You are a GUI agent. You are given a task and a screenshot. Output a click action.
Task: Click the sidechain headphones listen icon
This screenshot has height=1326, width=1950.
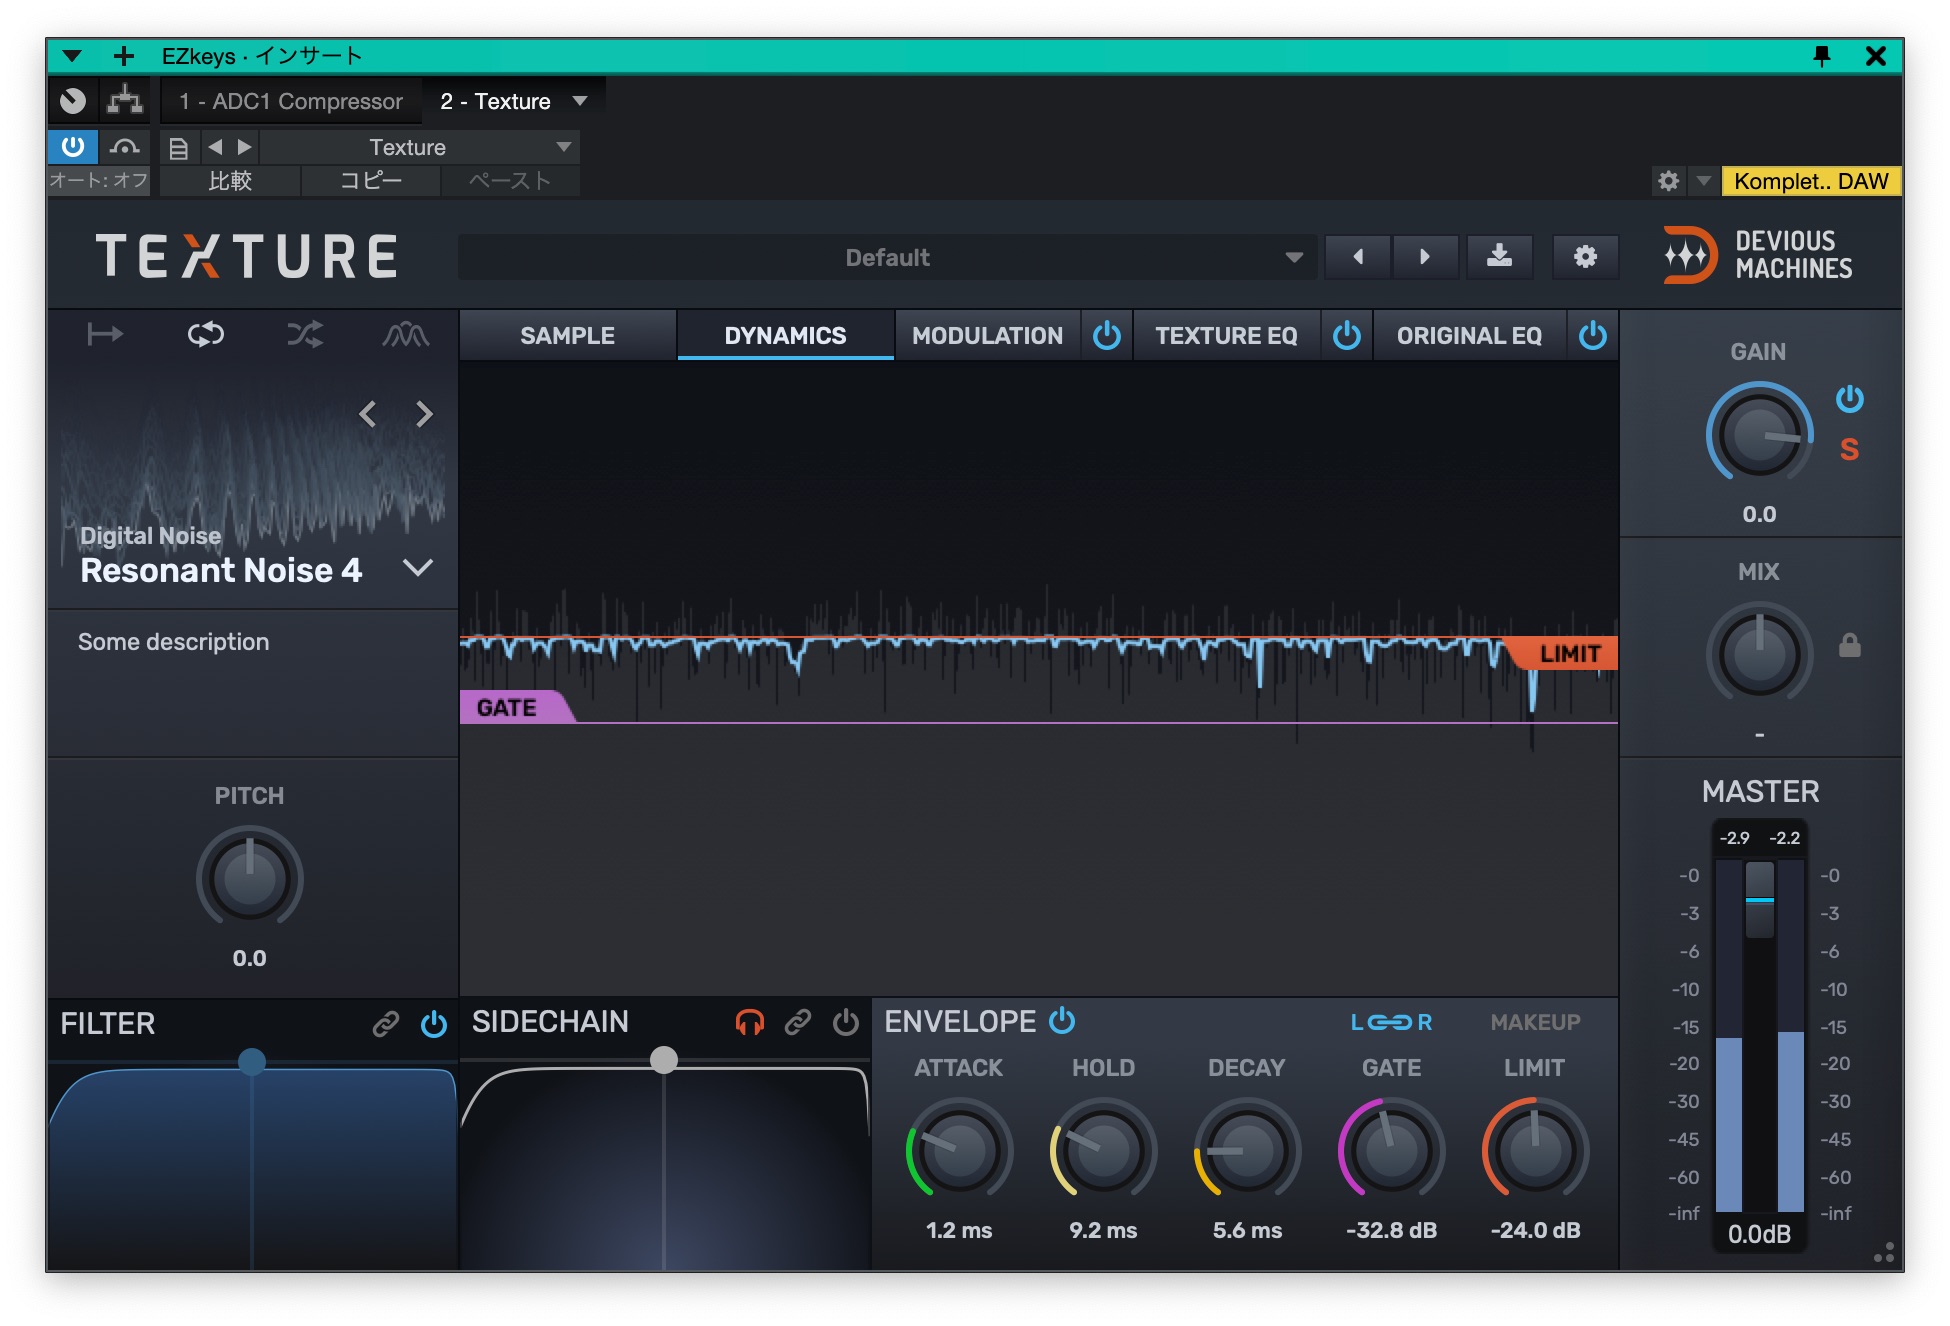749,1022
